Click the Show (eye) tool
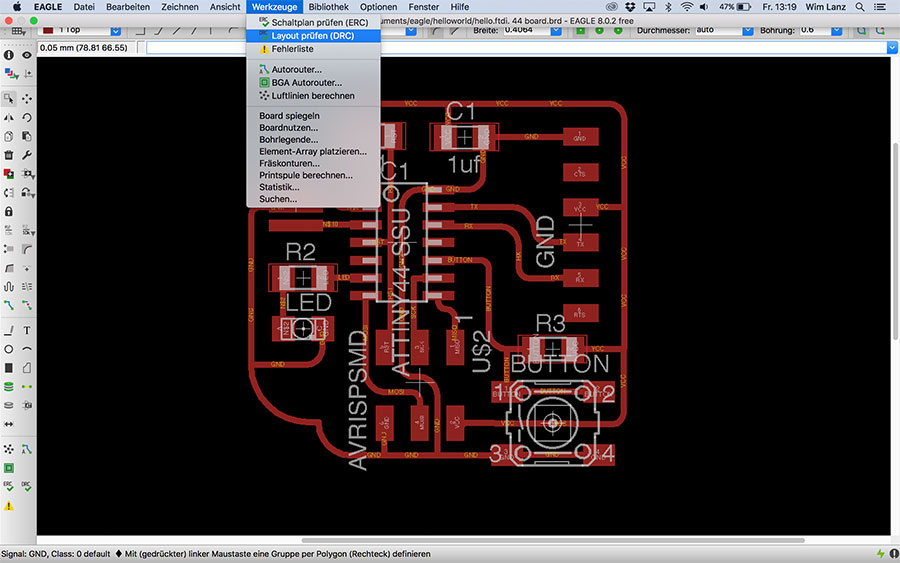The image size is (900, 563). [27, 55]
